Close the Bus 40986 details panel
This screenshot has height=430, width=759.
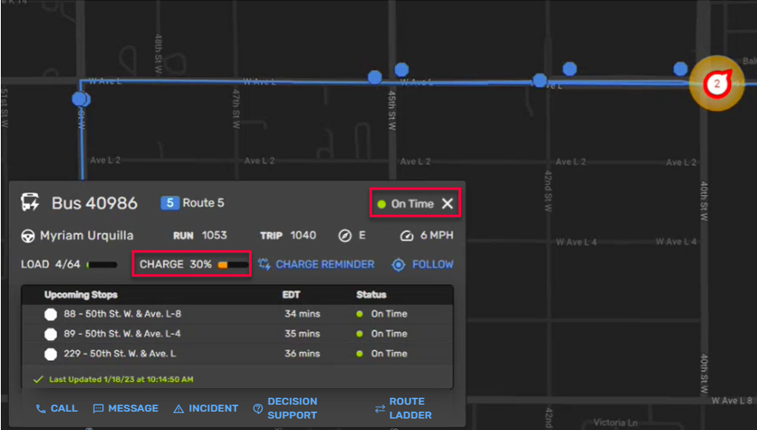(x=447, y=204)
